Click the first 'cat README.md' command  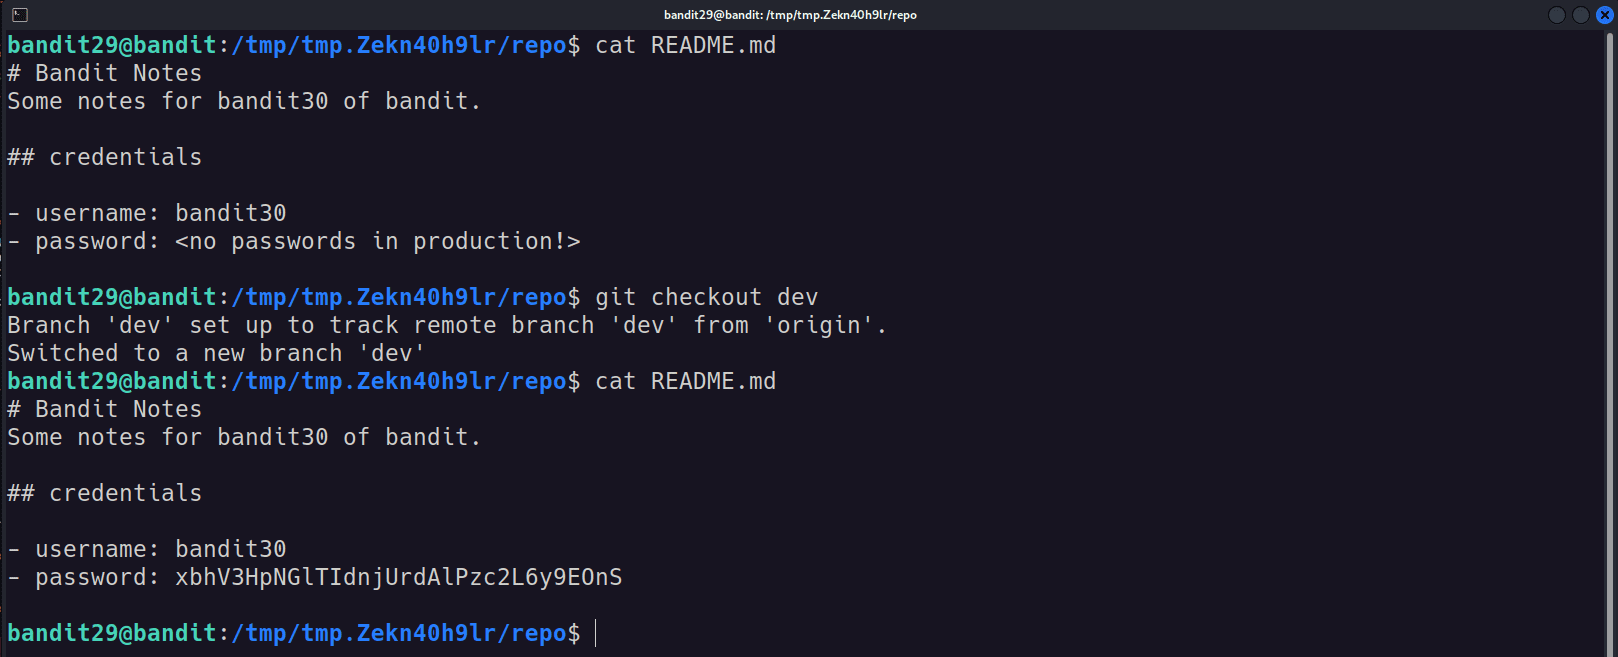coord(685,45)
